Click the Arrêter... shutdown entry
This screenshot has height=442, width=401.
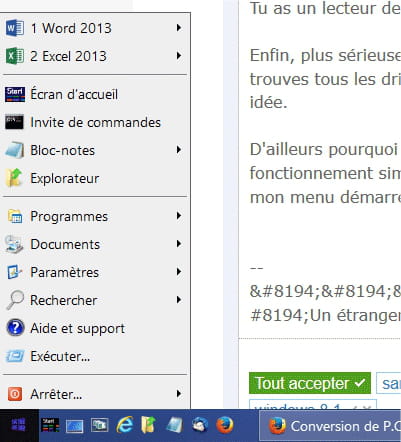95,394
